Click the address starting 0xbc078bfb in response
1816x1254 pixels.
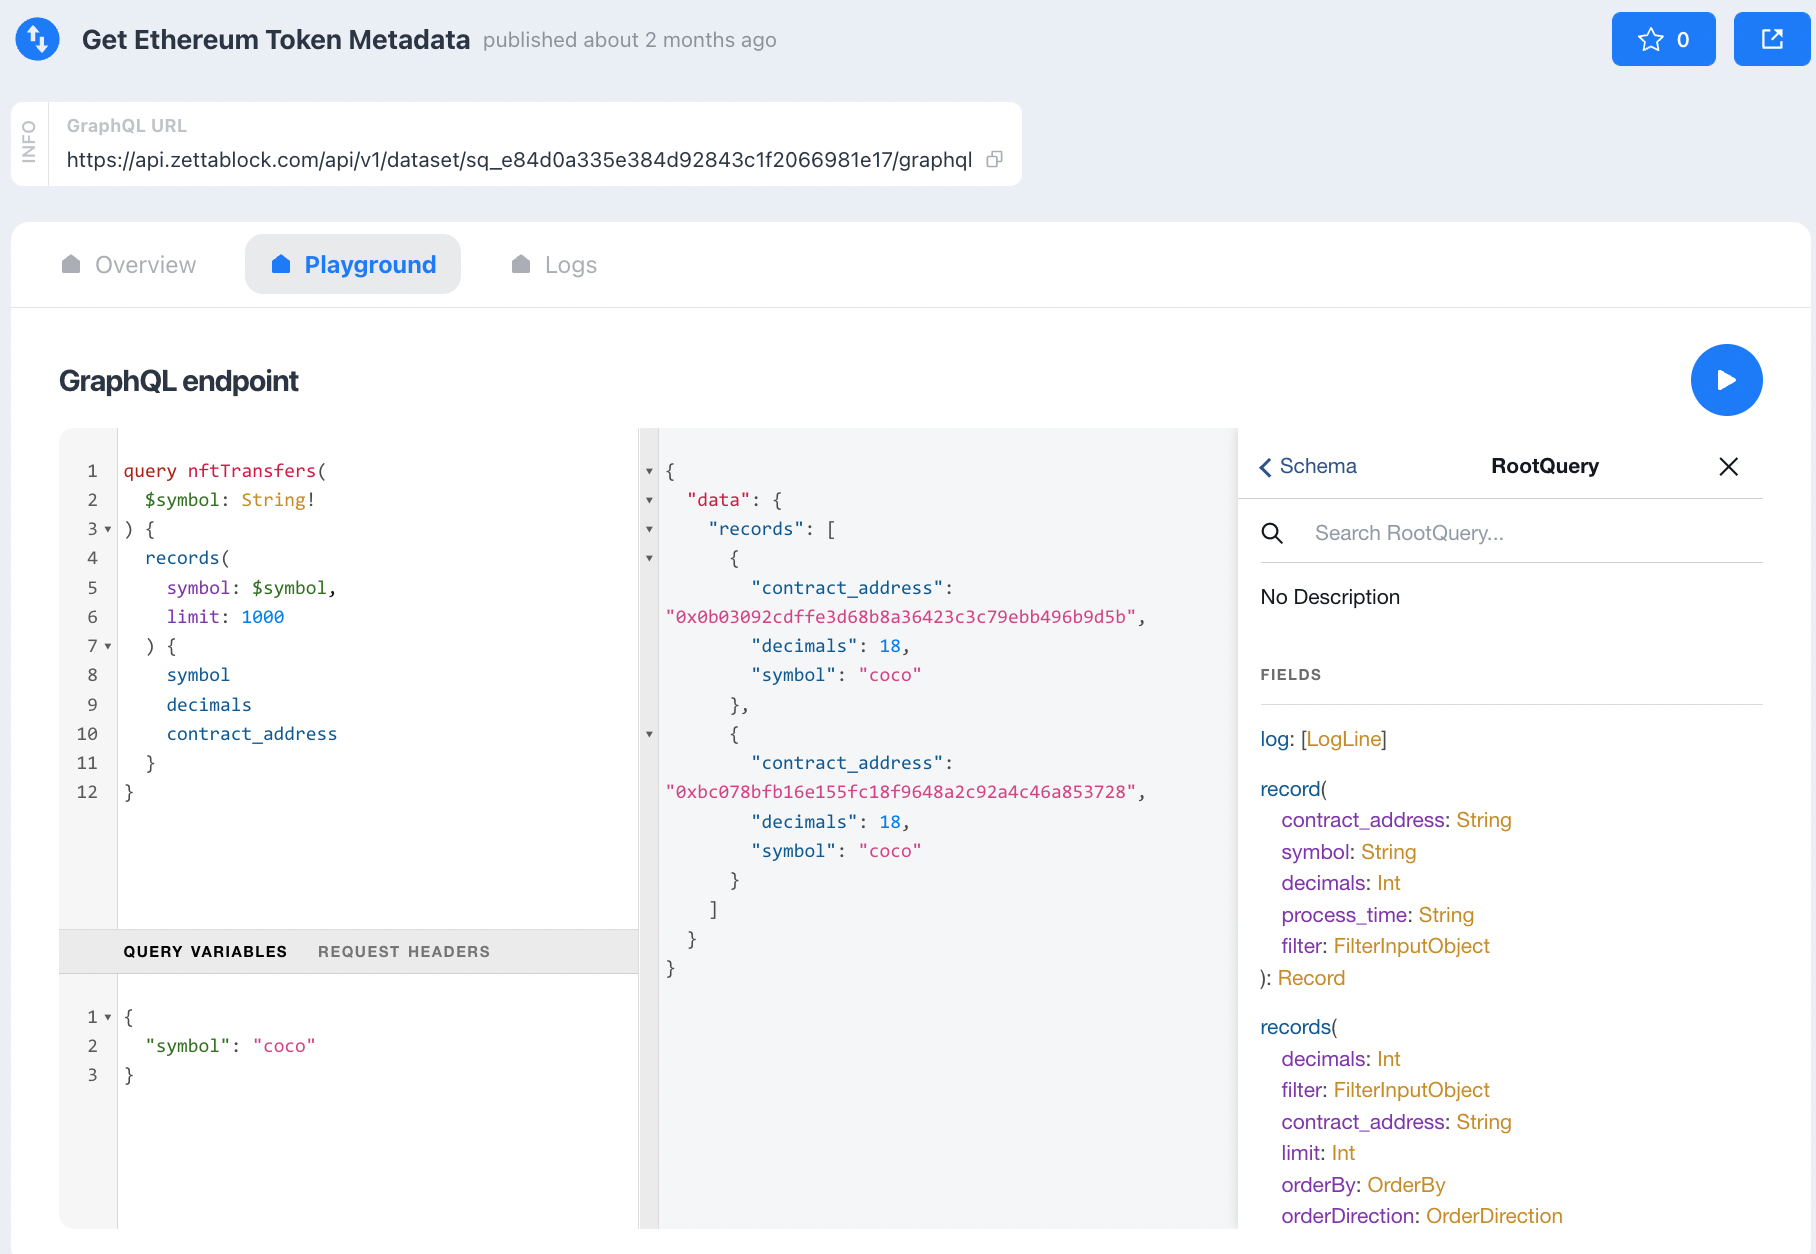900,792
